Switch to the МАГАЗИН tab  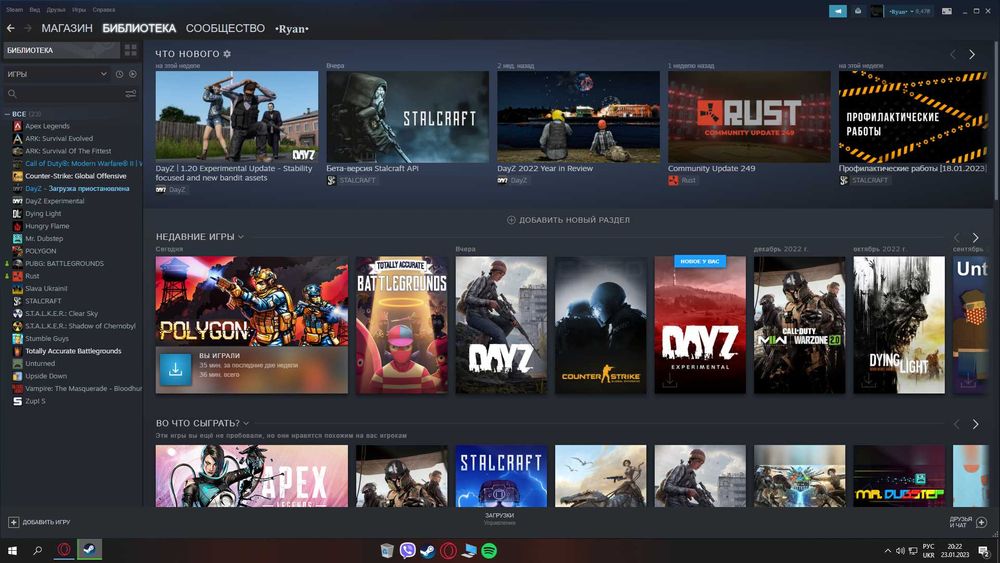tap(67, 28)
